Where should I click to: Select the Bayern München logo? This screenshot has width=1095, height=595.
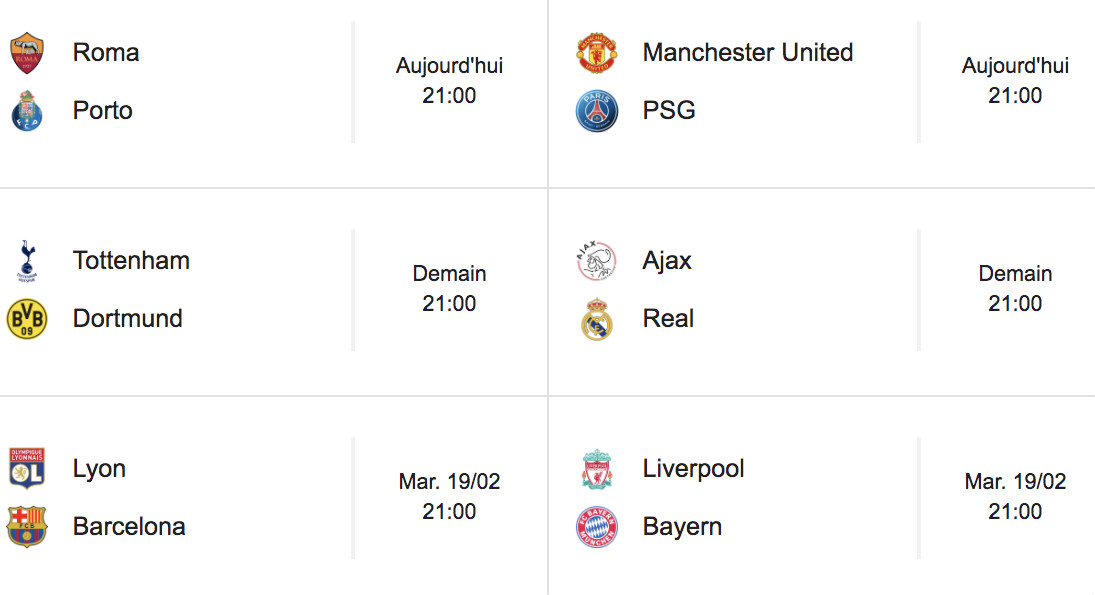pyautogui.click(x=596, y=527)
